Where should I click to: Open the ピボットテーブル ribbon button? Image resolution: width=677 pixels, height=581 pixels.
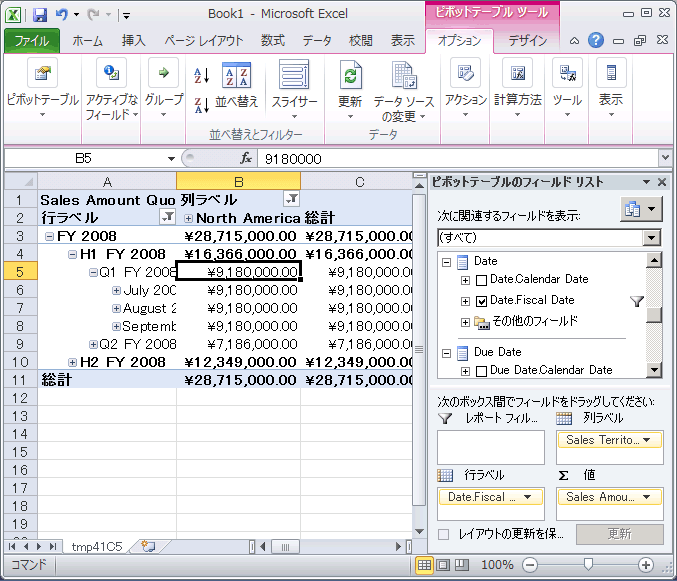tap(42, 88)
